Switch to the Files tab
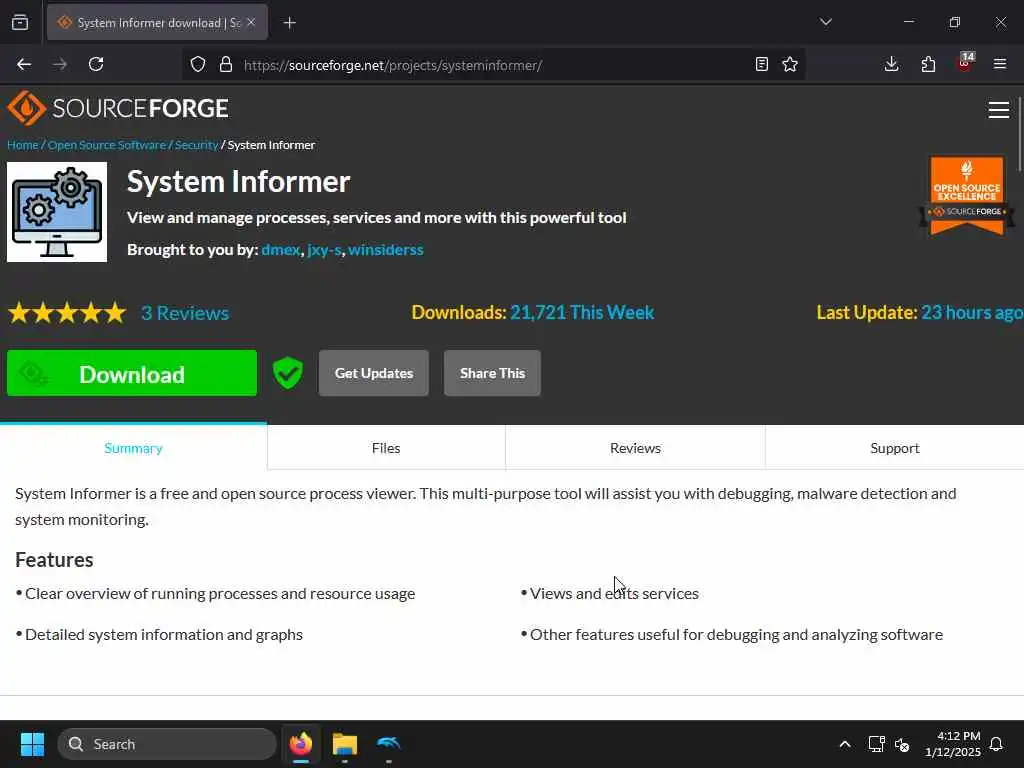Viewport: 1024px width, 768px height. [386, 447]
